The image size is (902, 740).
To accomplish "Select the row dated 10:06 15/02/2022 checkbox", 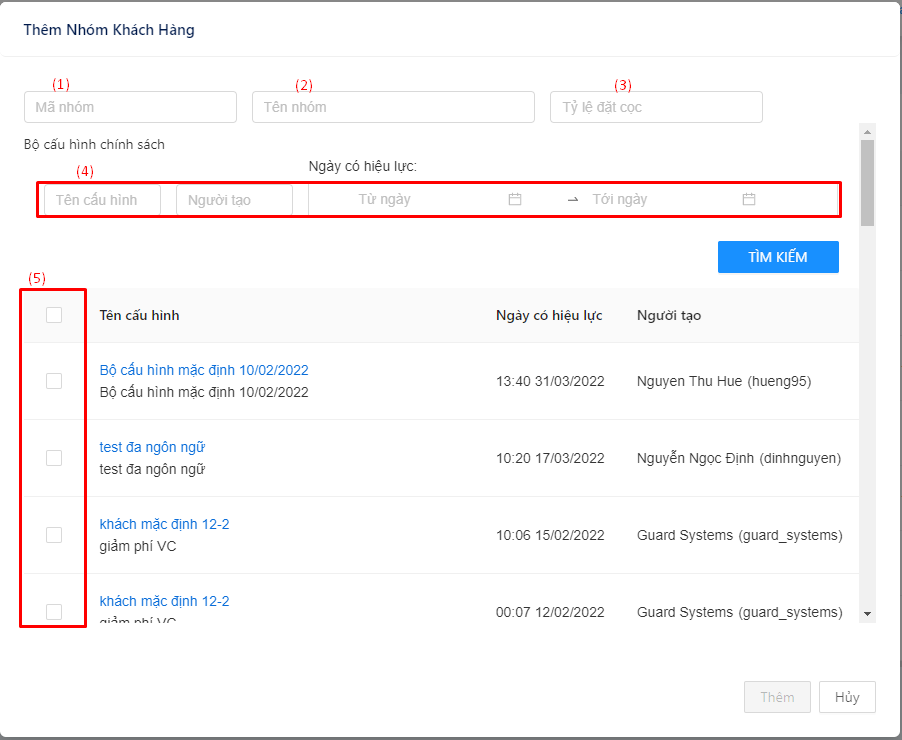I will coord(54,535).
